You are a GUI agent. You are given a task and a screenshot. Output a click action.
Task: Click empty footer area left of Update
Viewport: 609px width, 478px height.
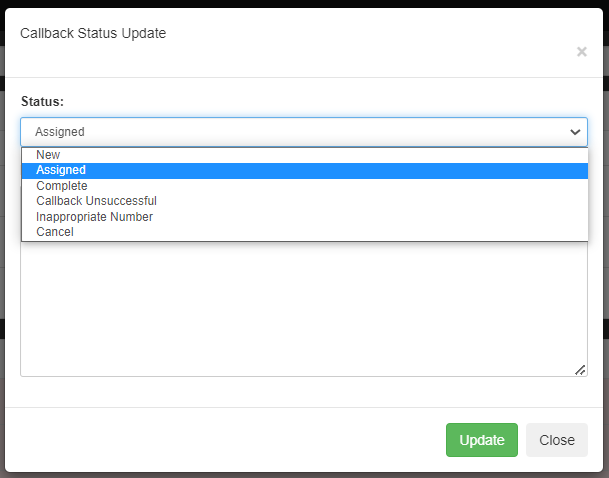click(225, 440)
